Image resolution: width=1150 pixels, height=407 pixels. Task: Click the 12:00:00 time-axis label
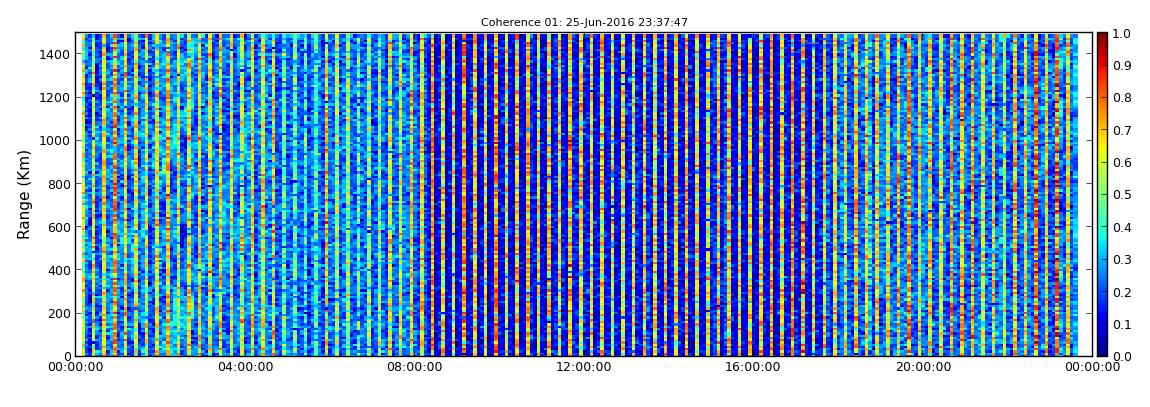(585, 367)
